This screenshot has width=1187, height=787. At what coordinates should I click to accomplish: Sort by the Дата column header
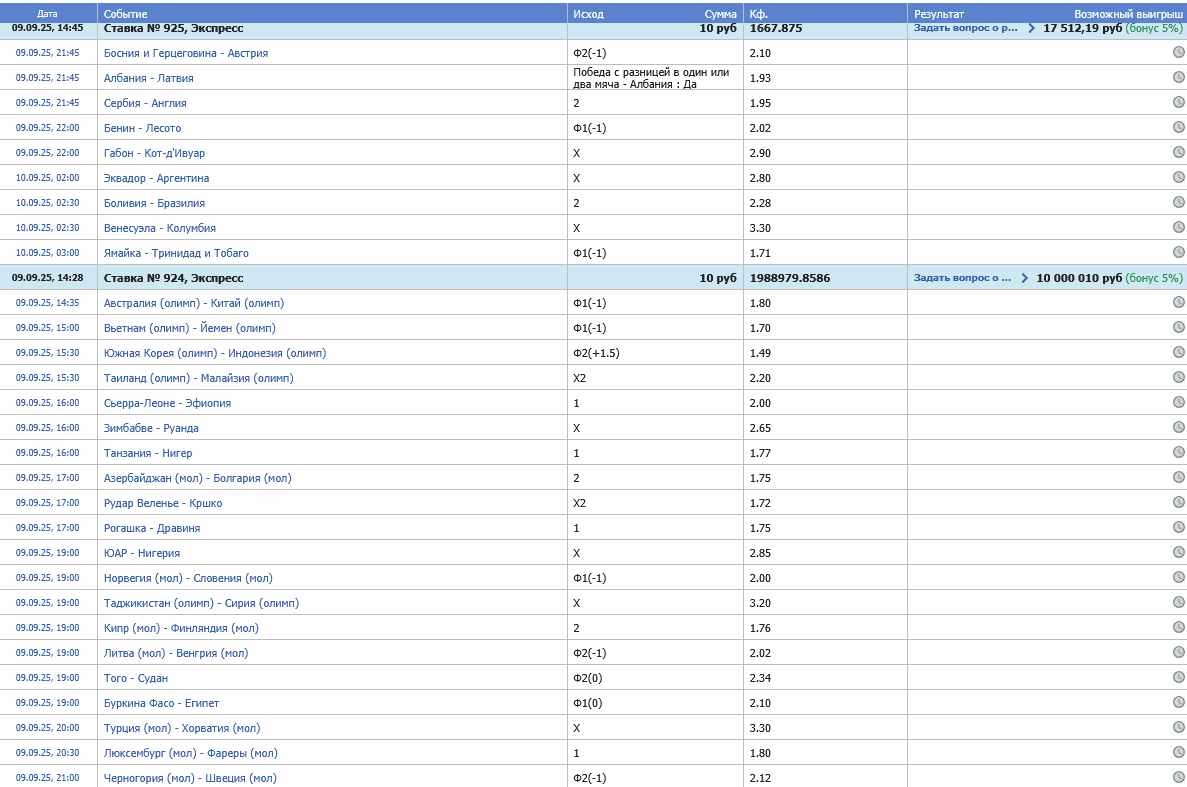47,14
